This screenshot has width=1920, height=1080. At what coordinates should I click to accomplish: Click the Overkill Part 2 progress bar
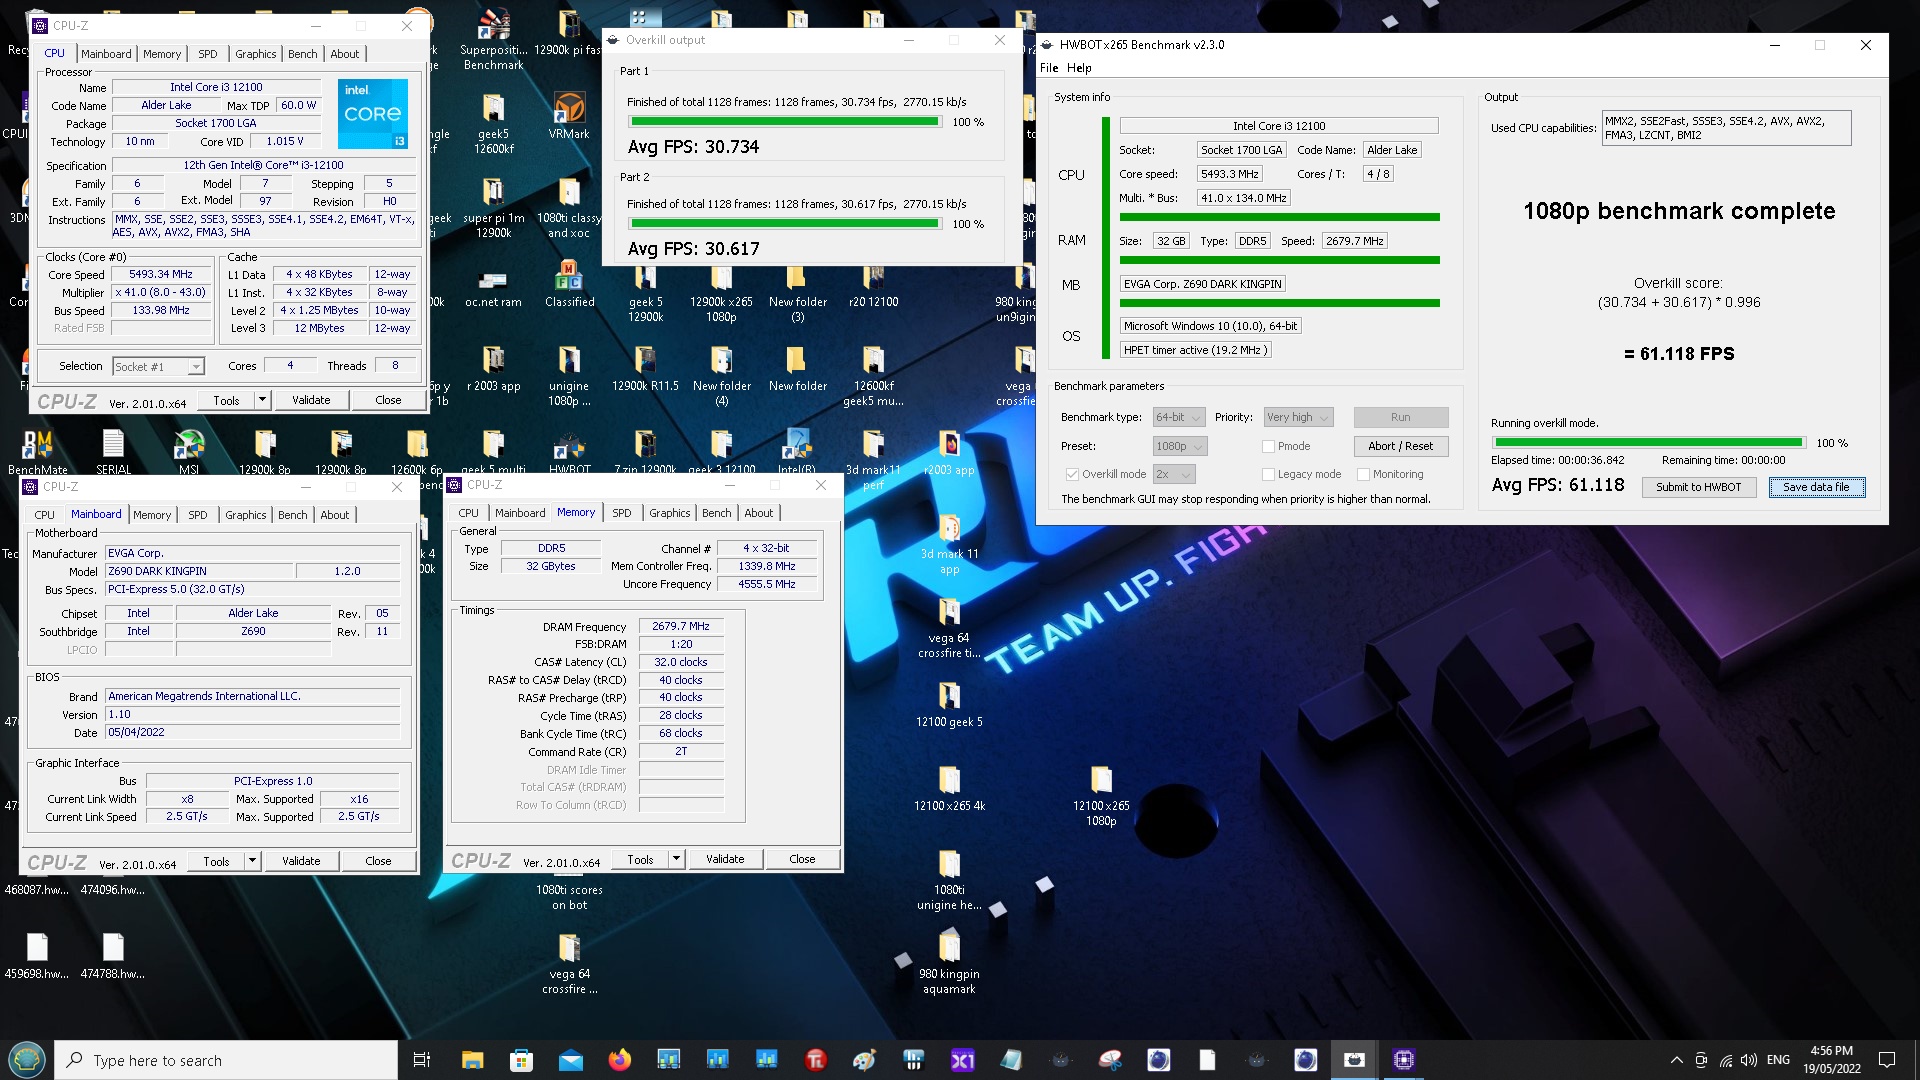[x=785, y=224]
